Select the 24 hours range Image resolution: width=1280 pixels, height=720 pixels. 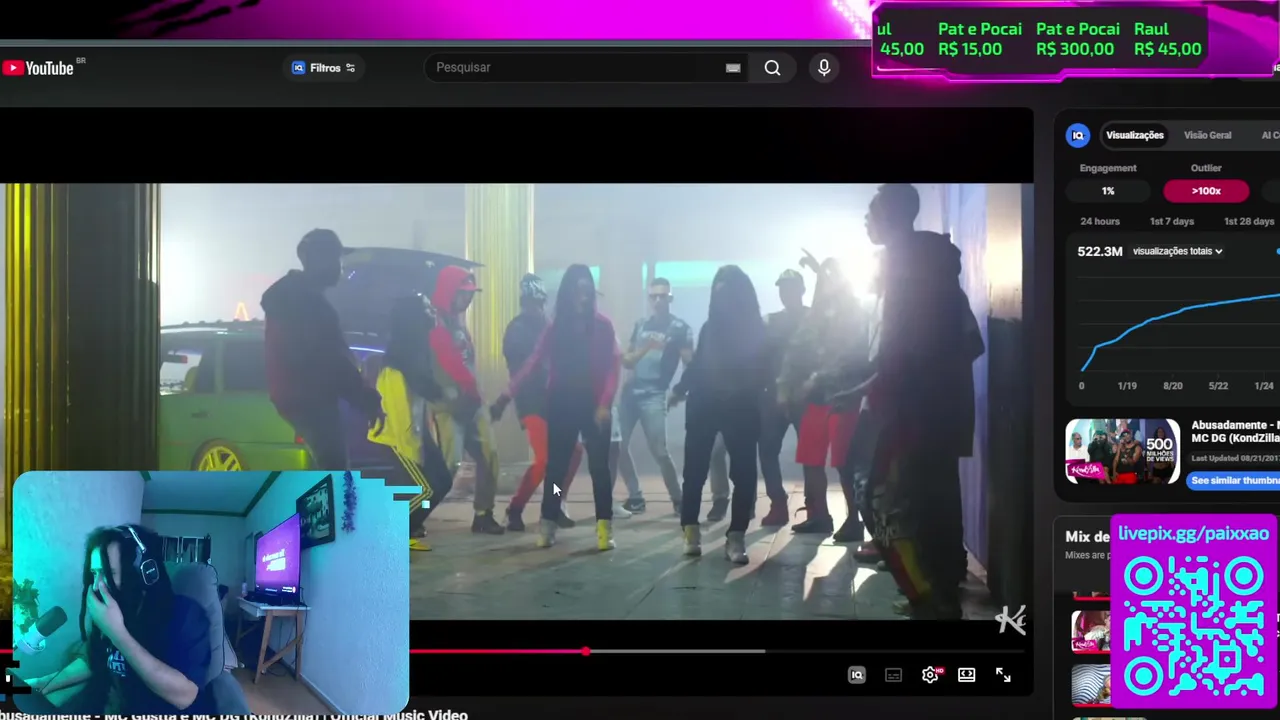(1100, 221)
